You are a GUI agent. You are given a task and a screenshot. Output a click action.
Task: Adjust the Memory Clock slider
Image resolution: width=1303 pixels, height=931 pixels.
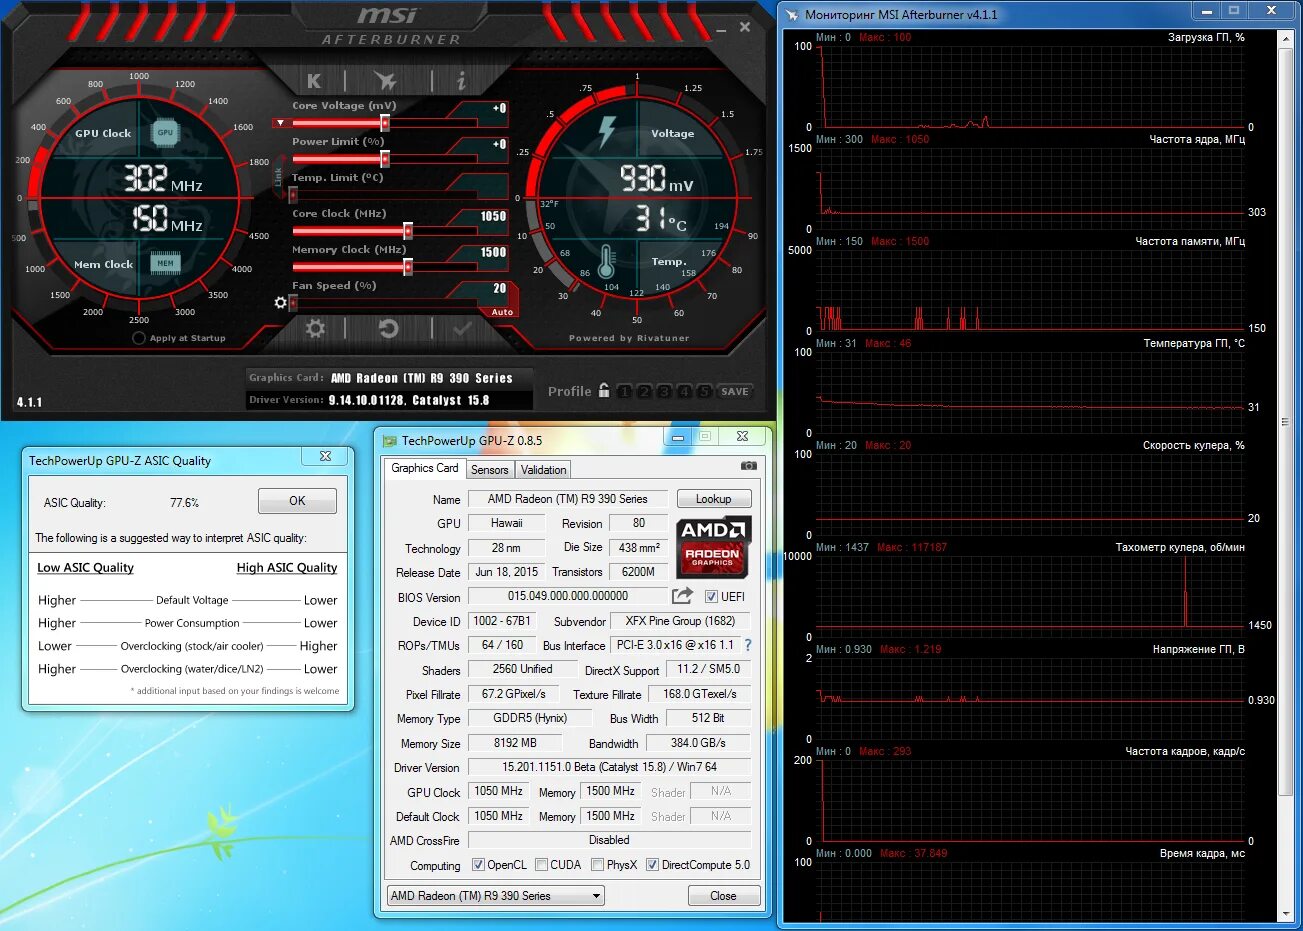(407, 267)
